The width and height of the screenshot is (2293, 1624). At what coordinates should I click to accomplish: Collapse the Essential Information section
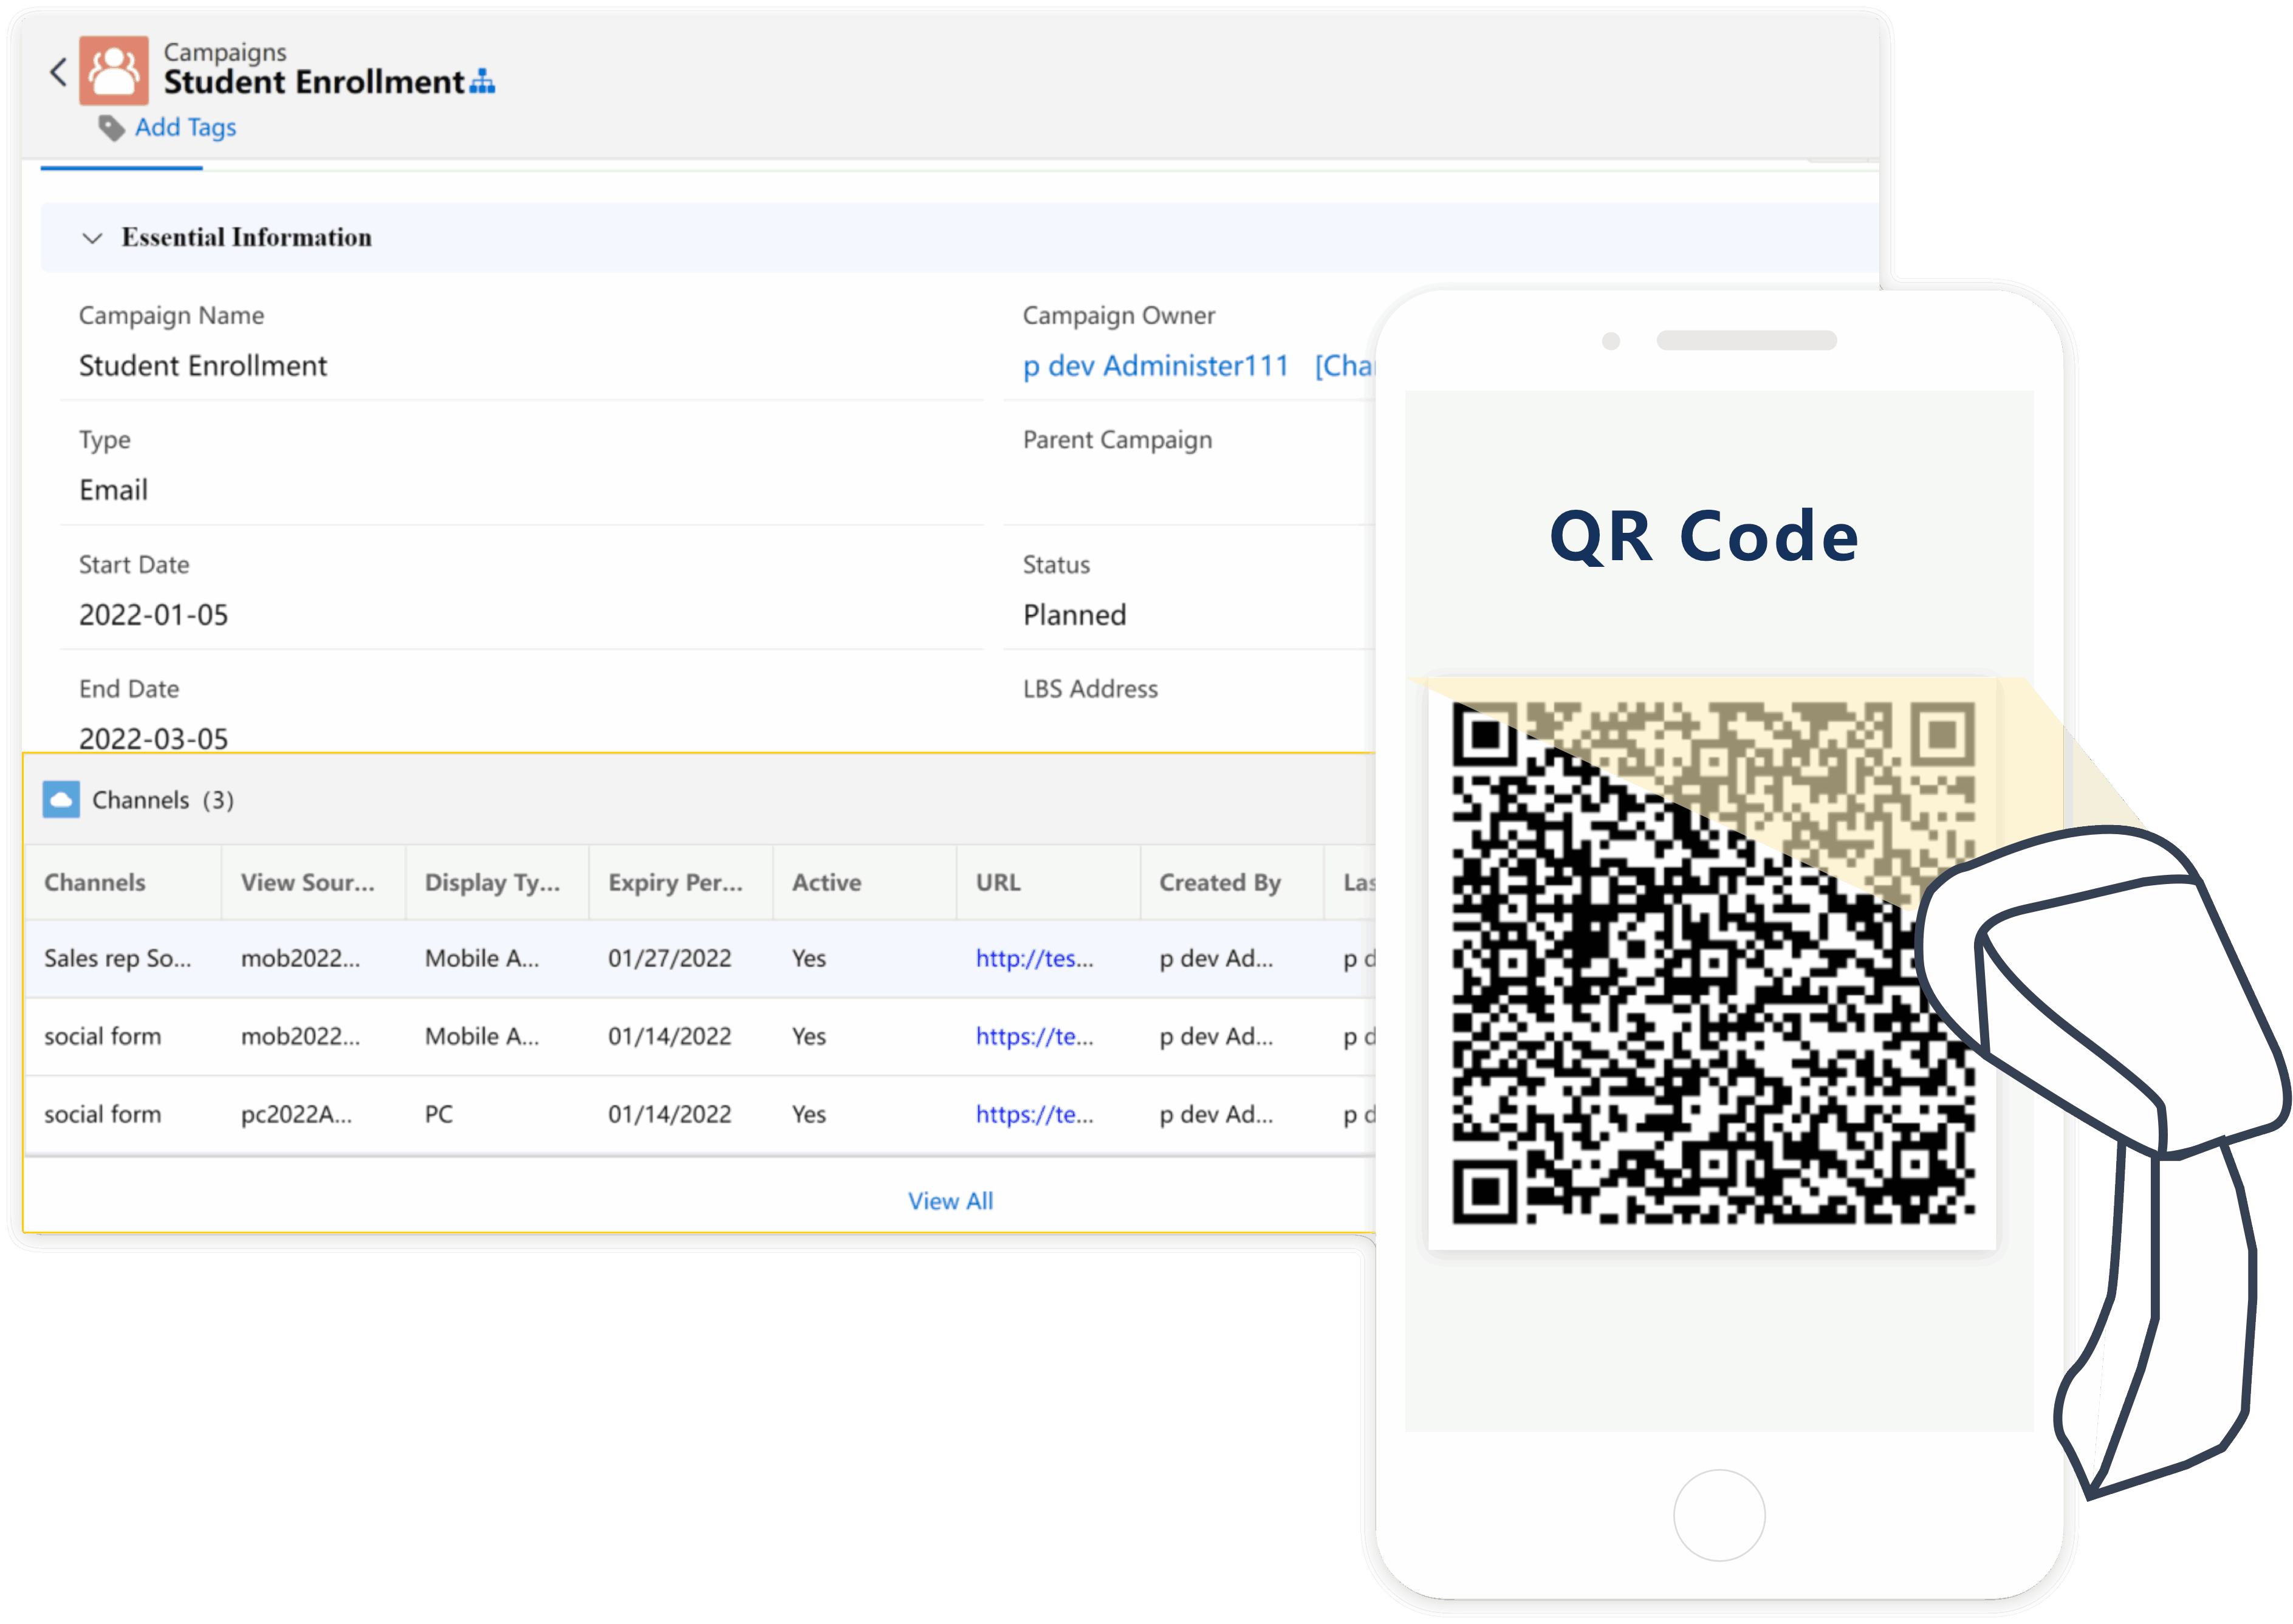(x=93, y=238)
